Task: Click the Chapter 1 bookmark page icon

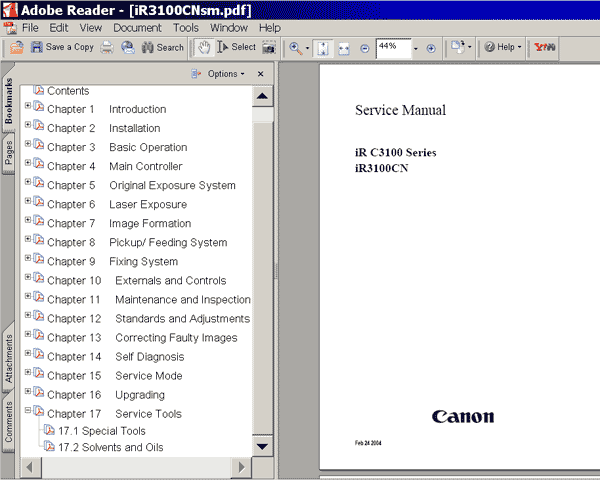Action: tap(38, 106)
